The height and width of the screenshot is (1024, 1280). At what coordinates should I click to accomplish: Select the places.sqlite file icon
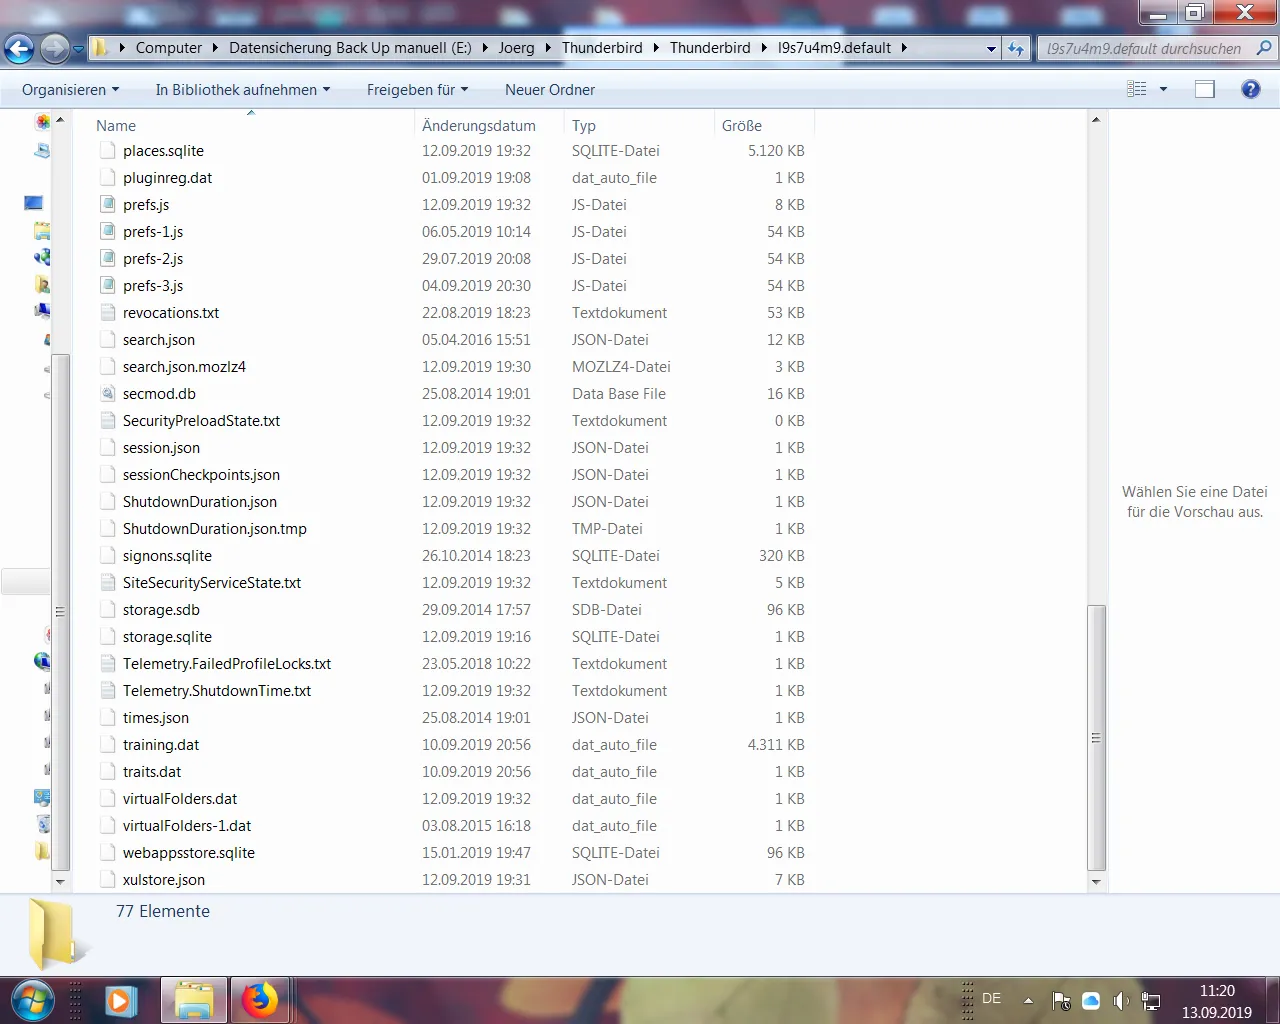108,151
